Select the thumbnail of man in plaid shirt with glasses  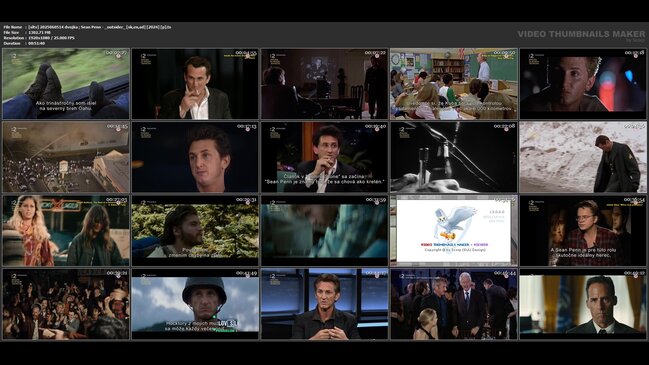pyautogui.click(x=583, y=231)
